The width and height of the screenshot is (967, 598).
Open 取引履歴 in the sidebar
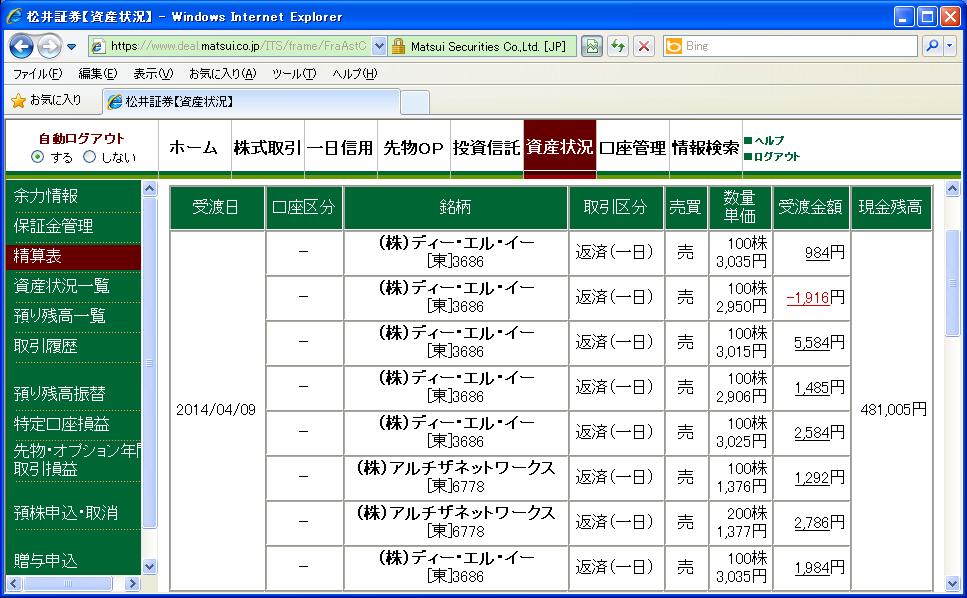[x=45, y=346]
